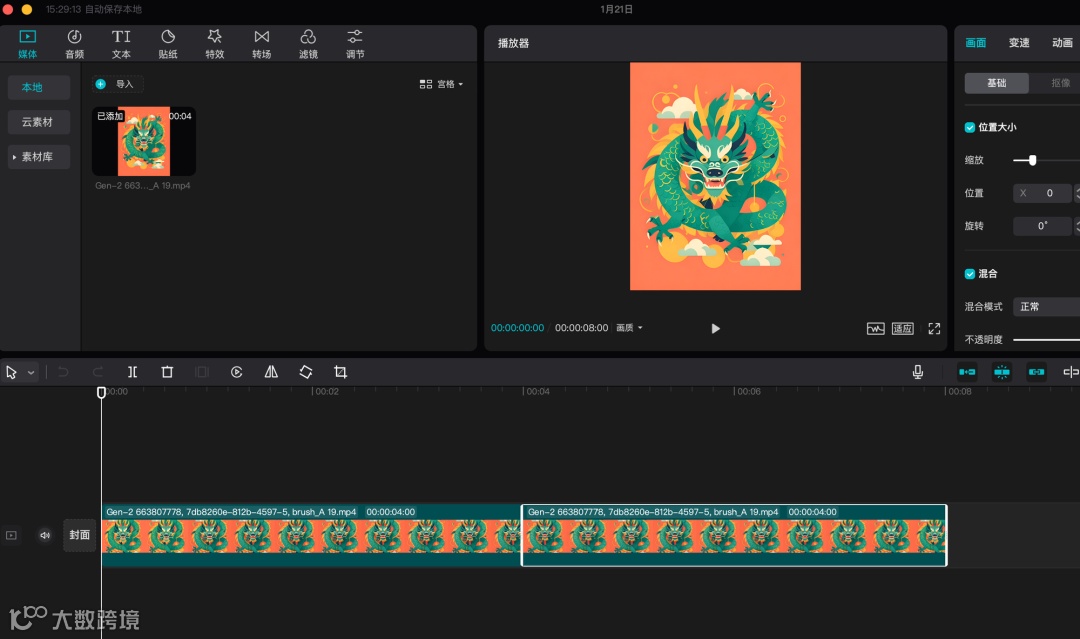Toggle clip linkage icon
The height and width of the screenshot is (639, 1080).
1037,373
